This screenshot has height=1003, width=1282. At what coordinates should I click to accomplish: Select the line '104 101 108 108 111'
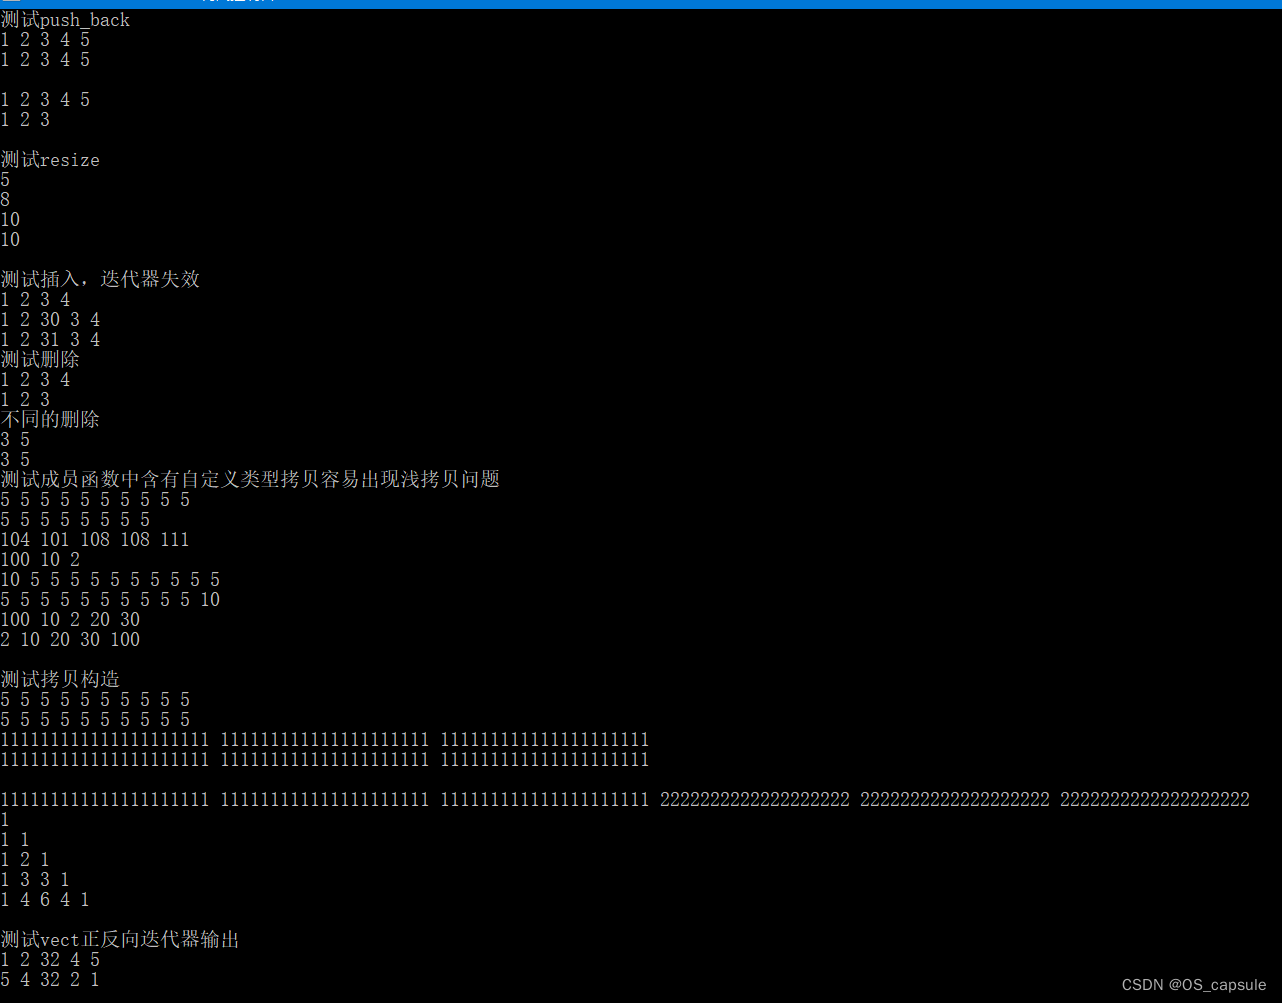(x=95, y=540)
